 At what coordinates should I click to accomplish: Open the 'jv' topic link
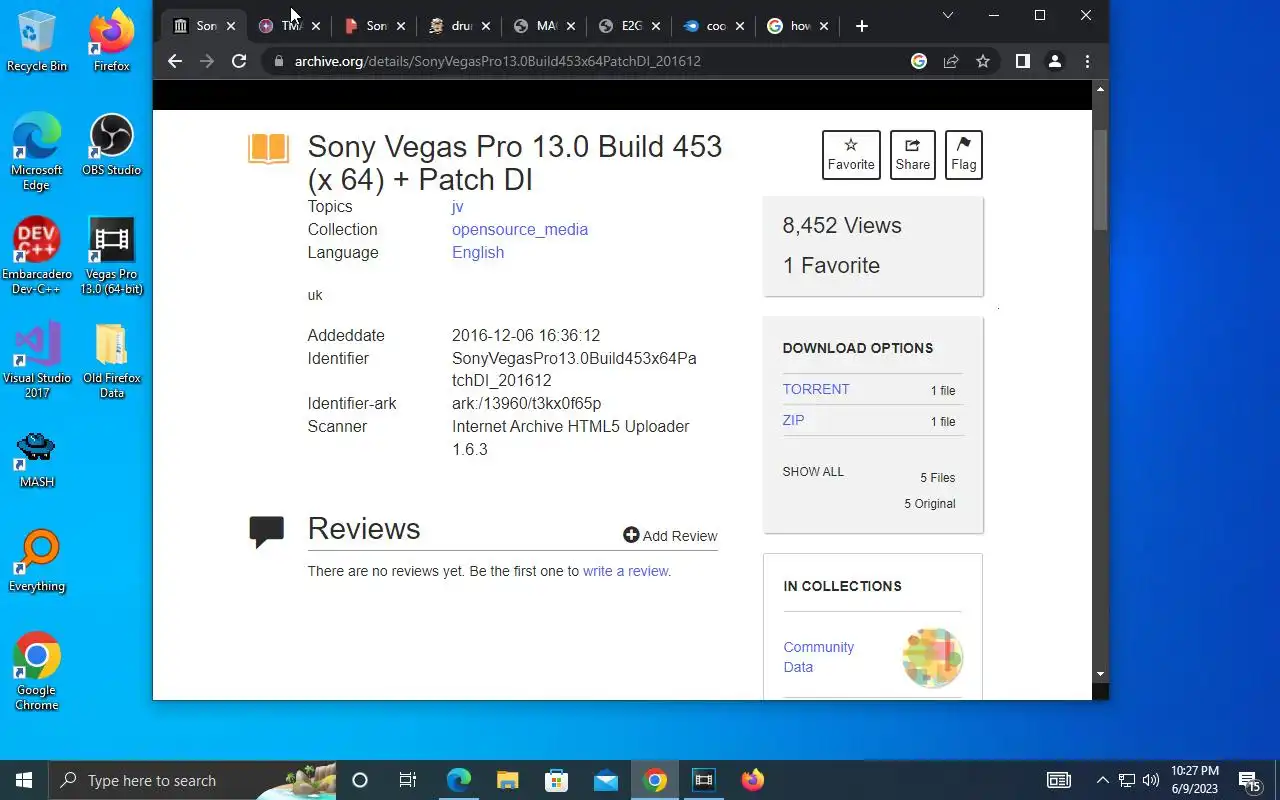point(457,206)
